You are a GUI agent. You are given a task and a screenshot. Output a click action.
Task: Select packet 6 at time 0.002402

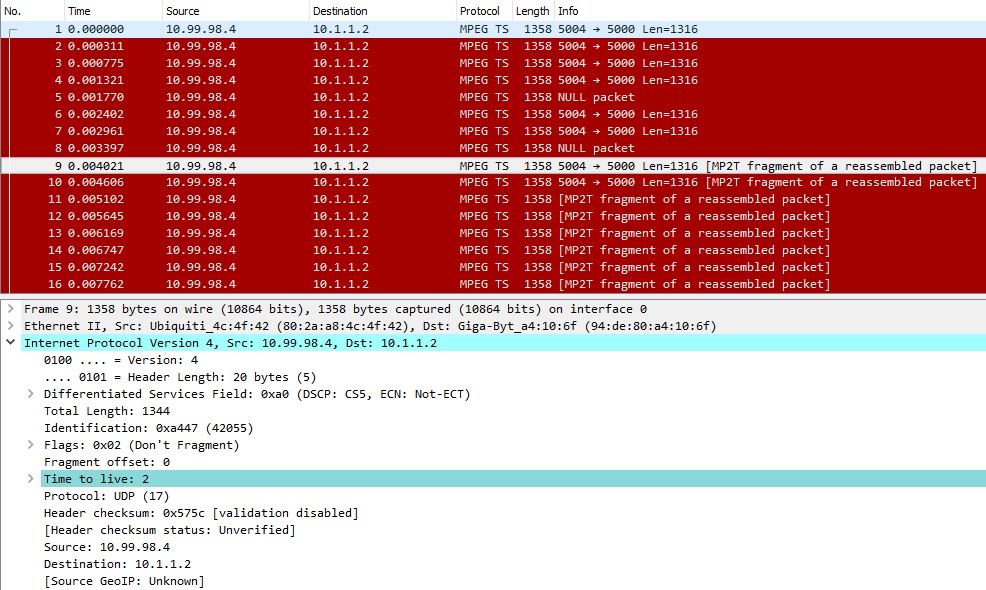pyautogui.click(x=493, y=114)
